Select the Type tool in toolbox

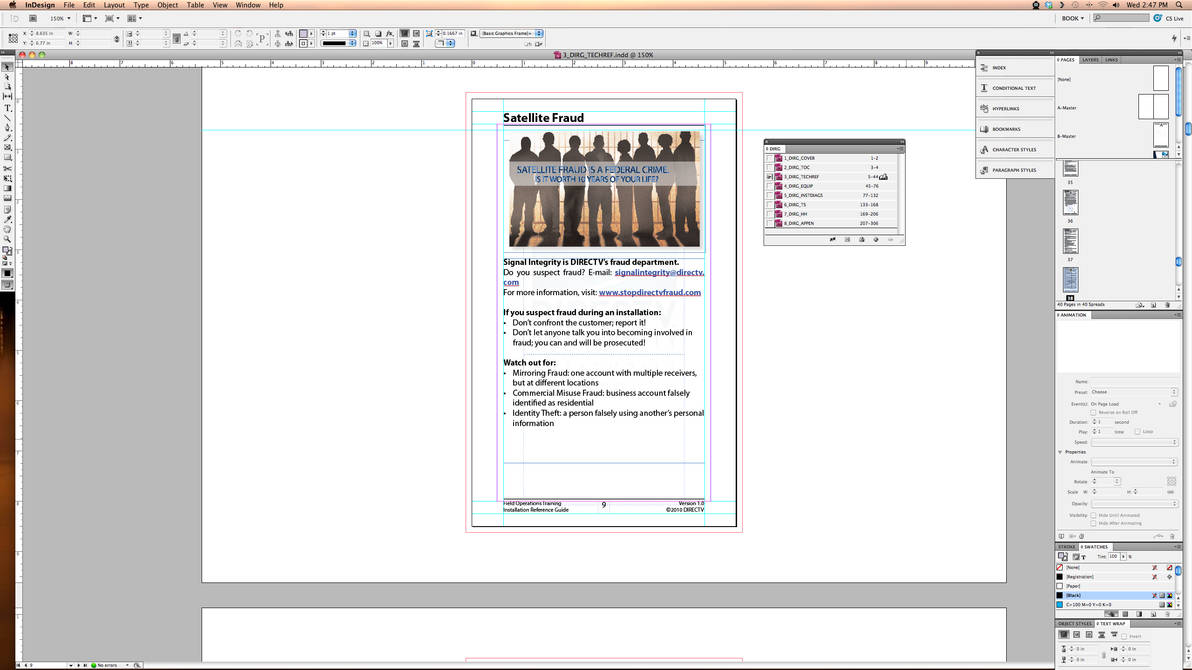pos(8,108)
